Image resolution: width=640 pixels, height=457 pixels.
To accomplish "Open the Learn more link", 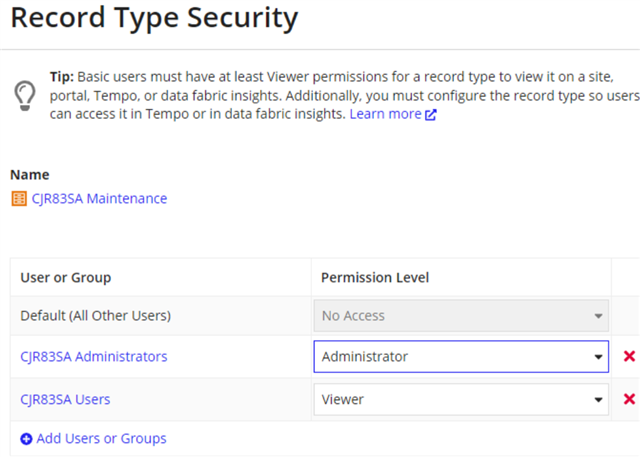I will pos(385,114).
